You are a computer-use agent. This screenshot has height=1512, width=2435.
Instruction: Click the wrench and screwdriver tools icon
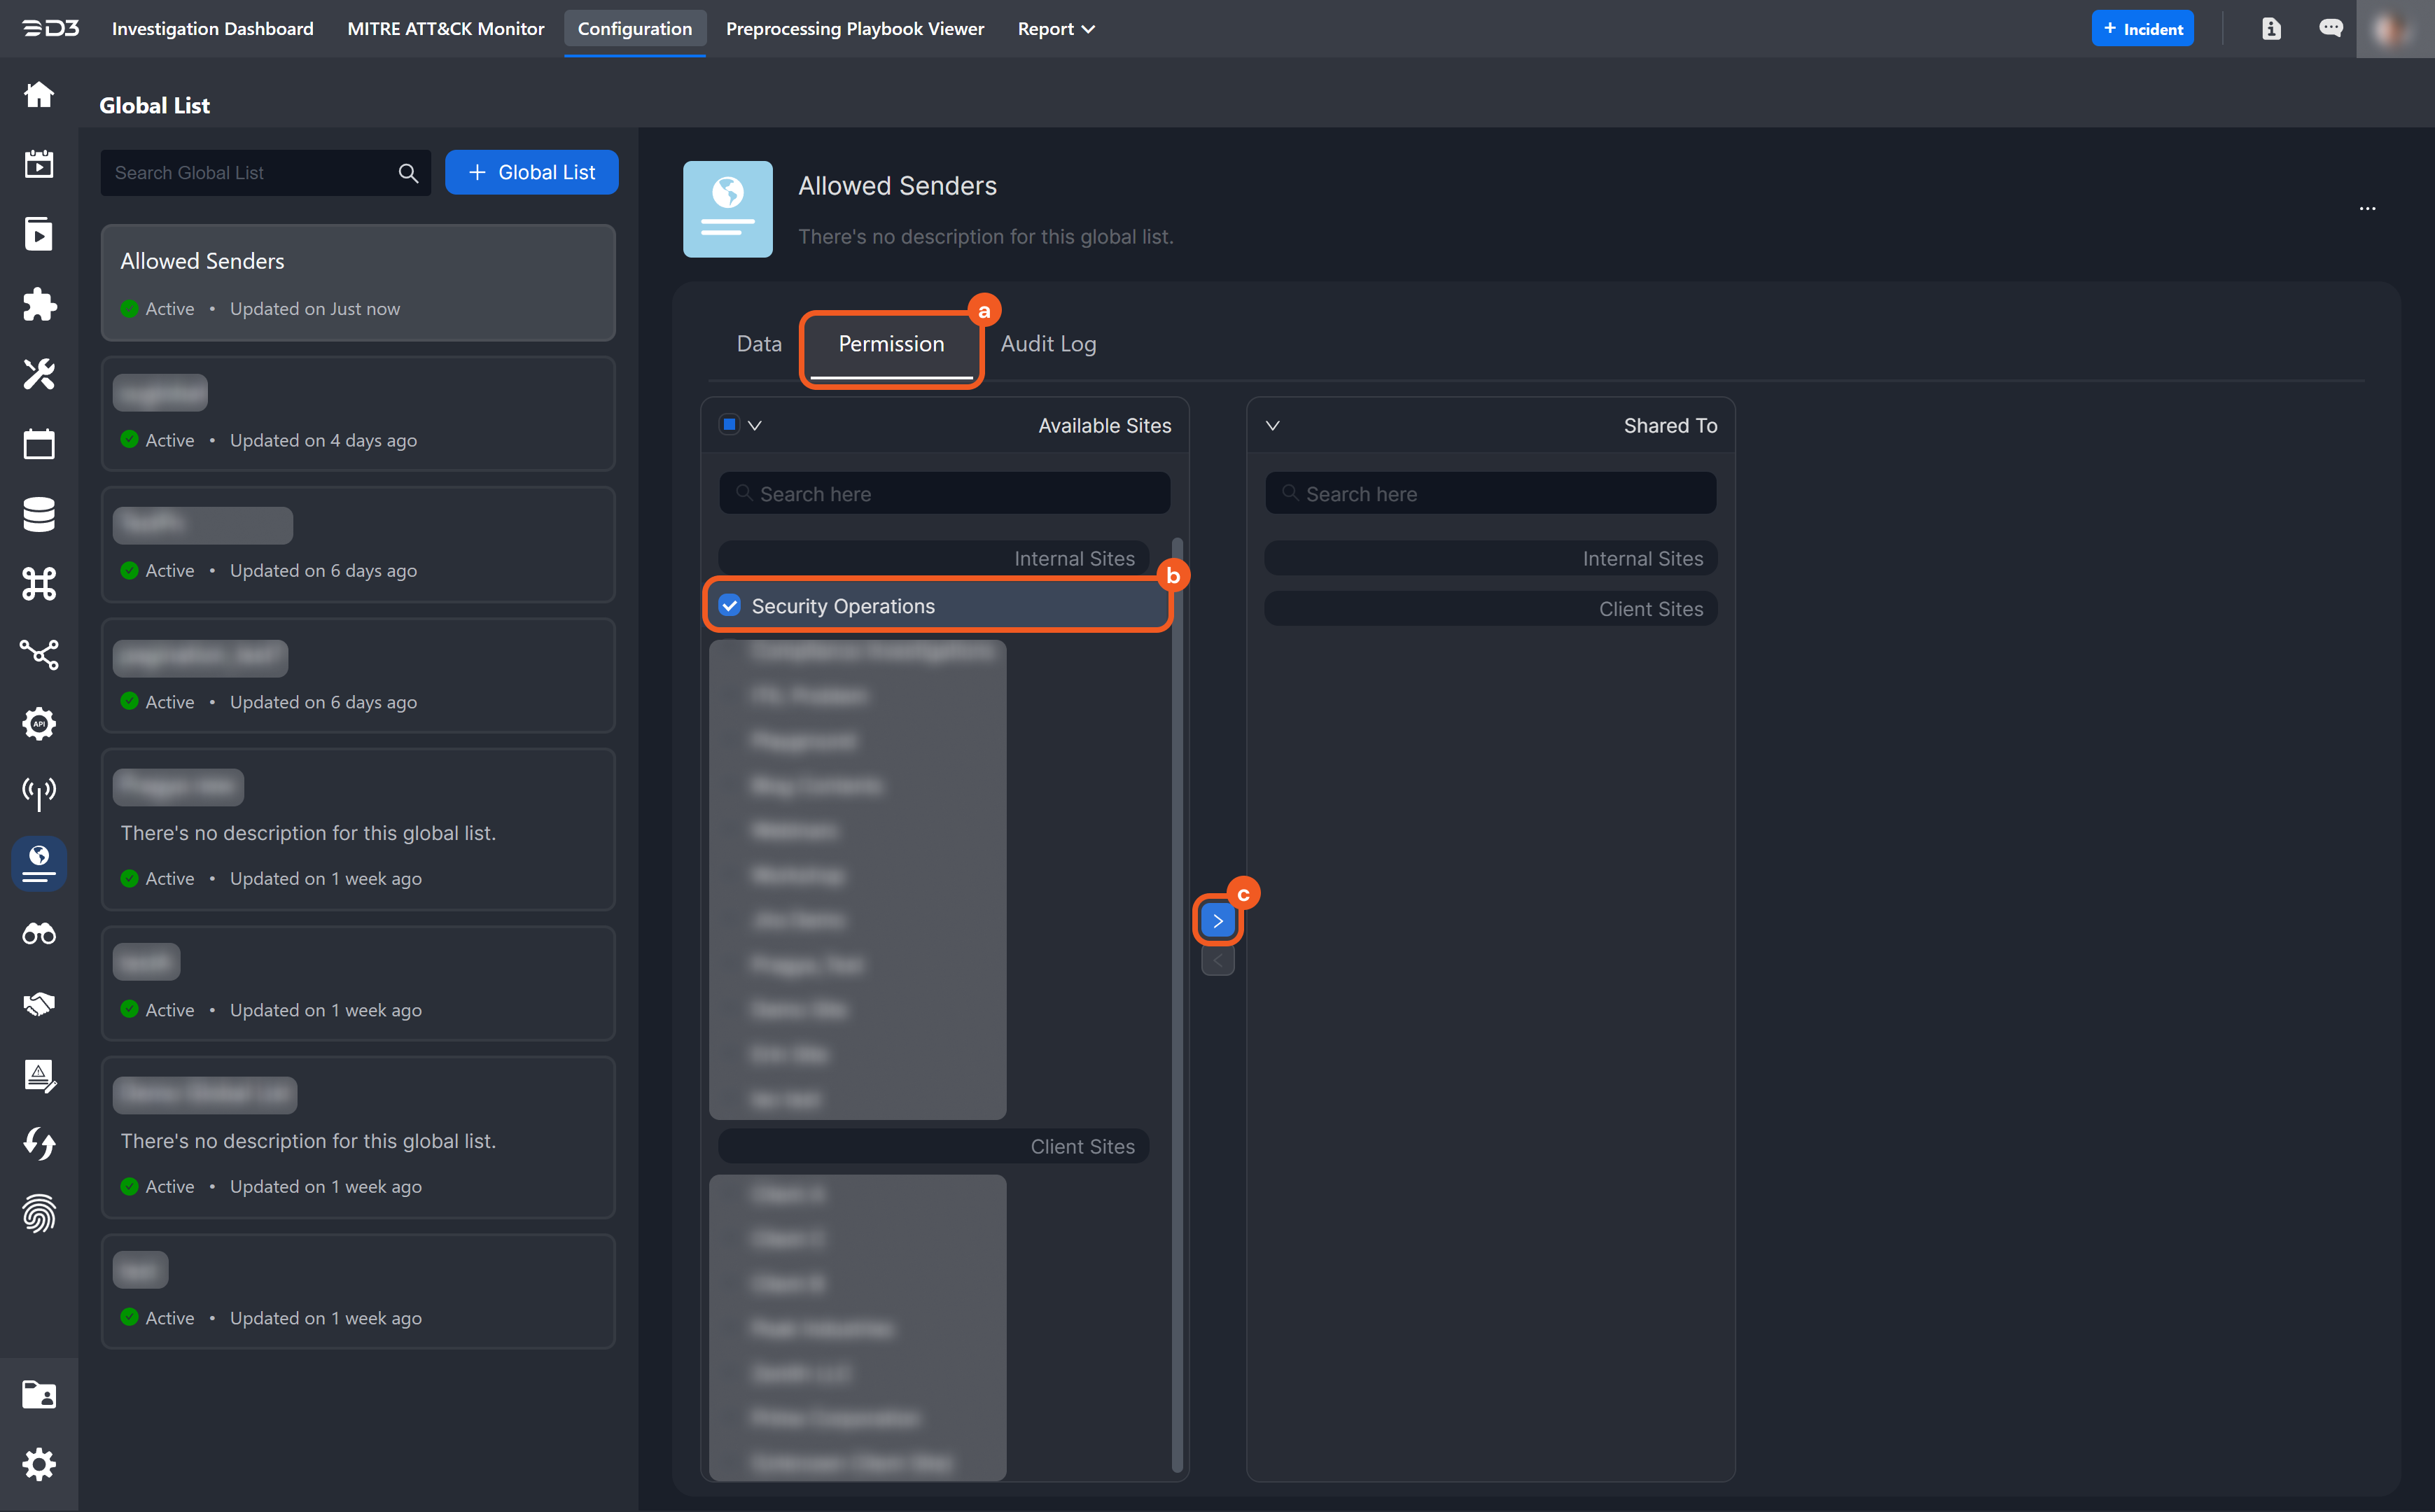(39, 374)
